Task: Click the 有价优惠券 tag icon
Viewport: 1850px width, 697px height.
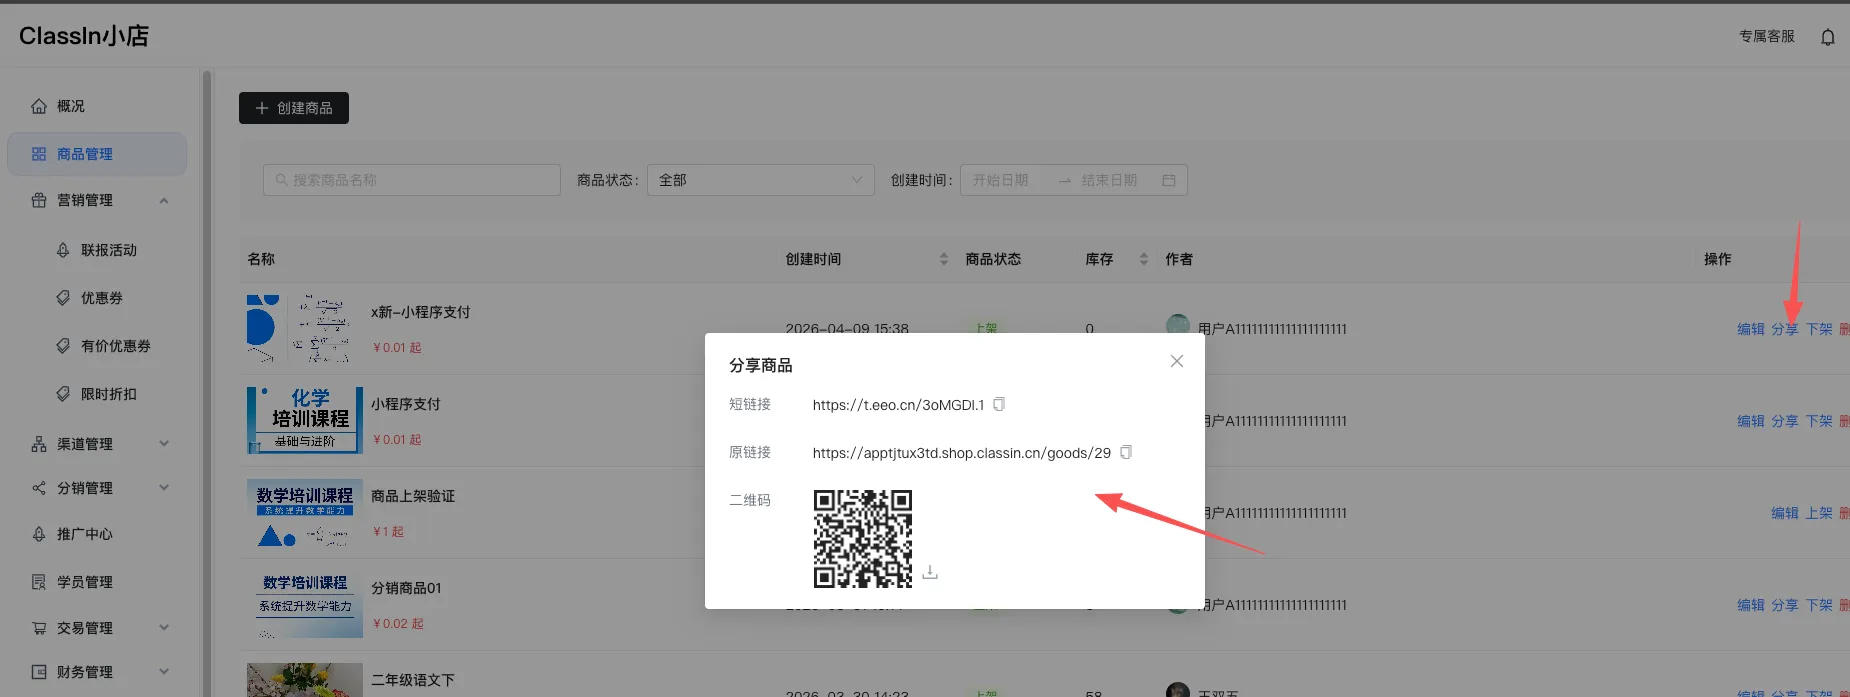Action: coord(63,346)
